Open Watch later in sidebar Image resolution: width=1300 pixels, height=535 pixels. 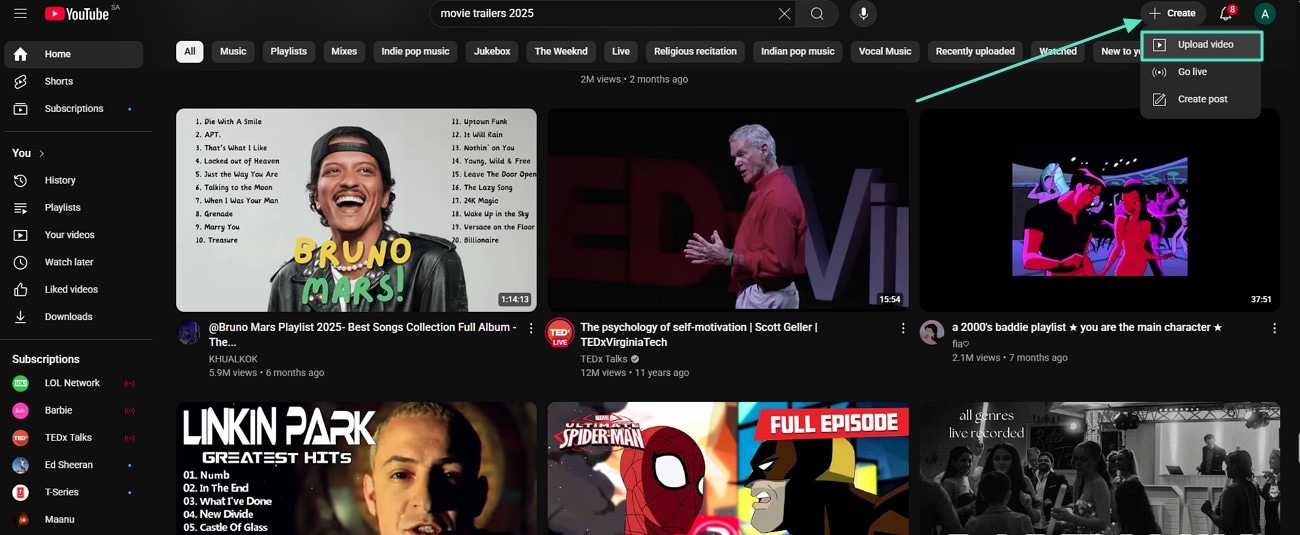74,262
